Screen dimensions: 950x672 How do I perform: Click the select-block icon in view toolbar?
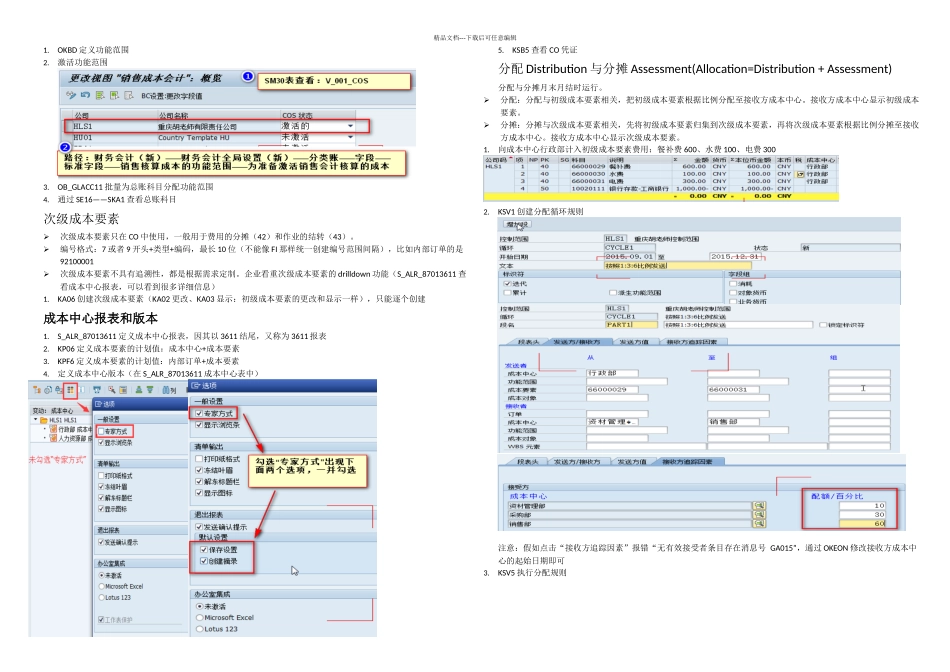[x=114, y=95]
